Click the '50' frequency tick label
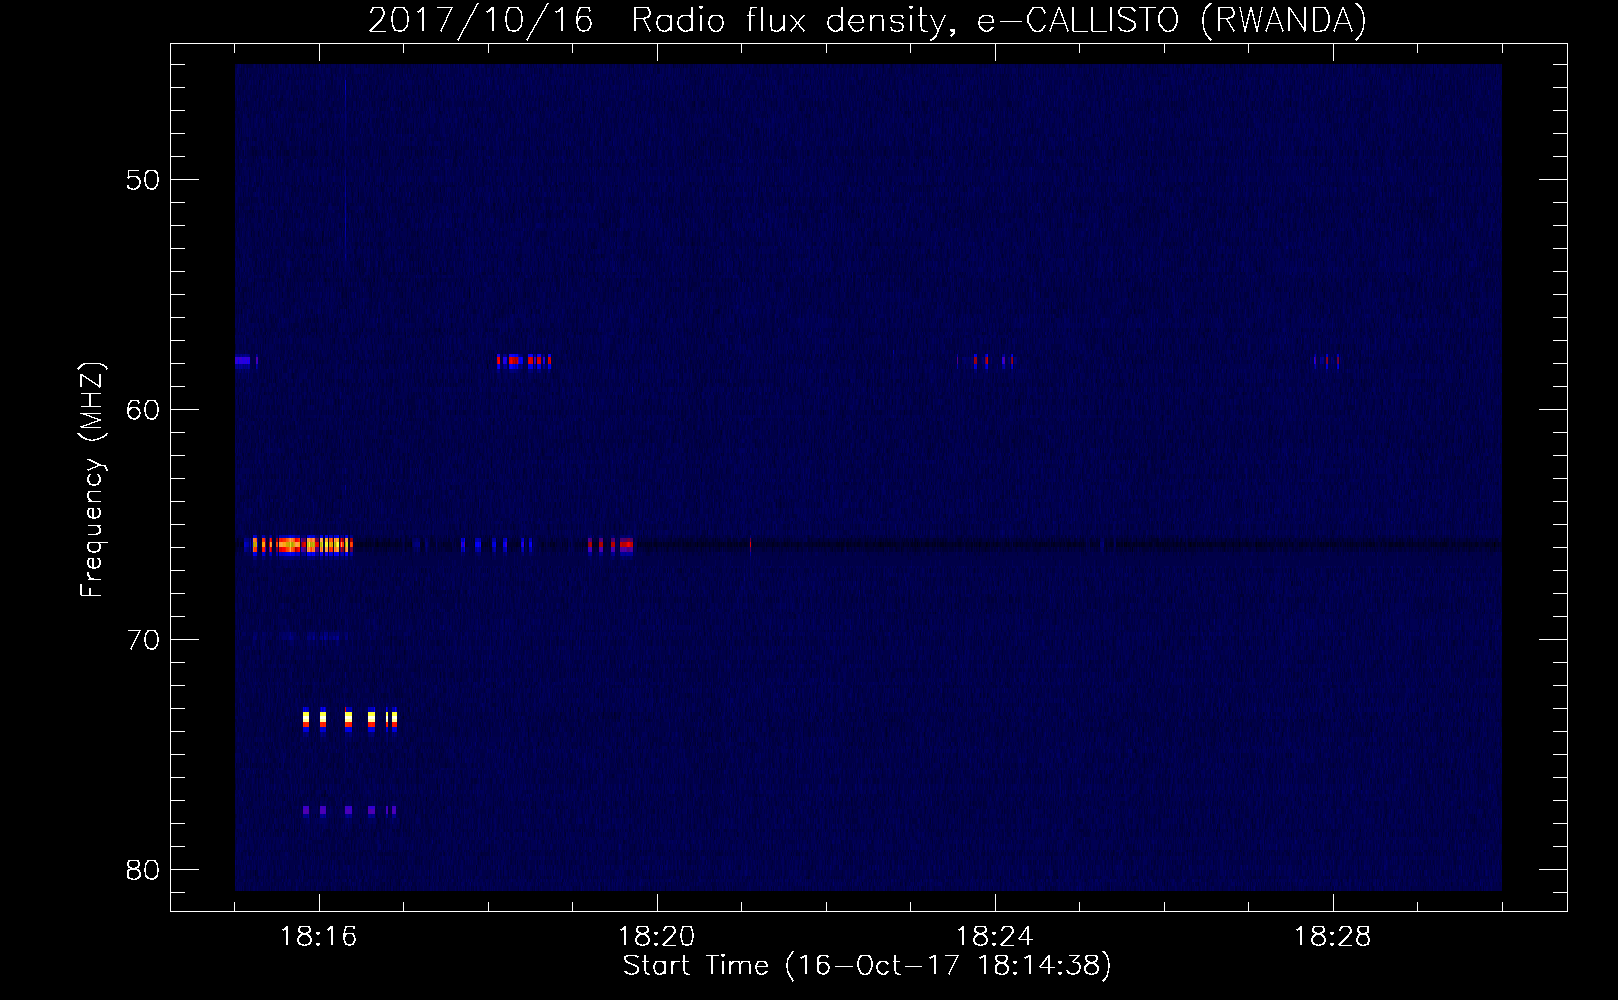Viewport: 1618px width, 1000px height. point(143,180)
